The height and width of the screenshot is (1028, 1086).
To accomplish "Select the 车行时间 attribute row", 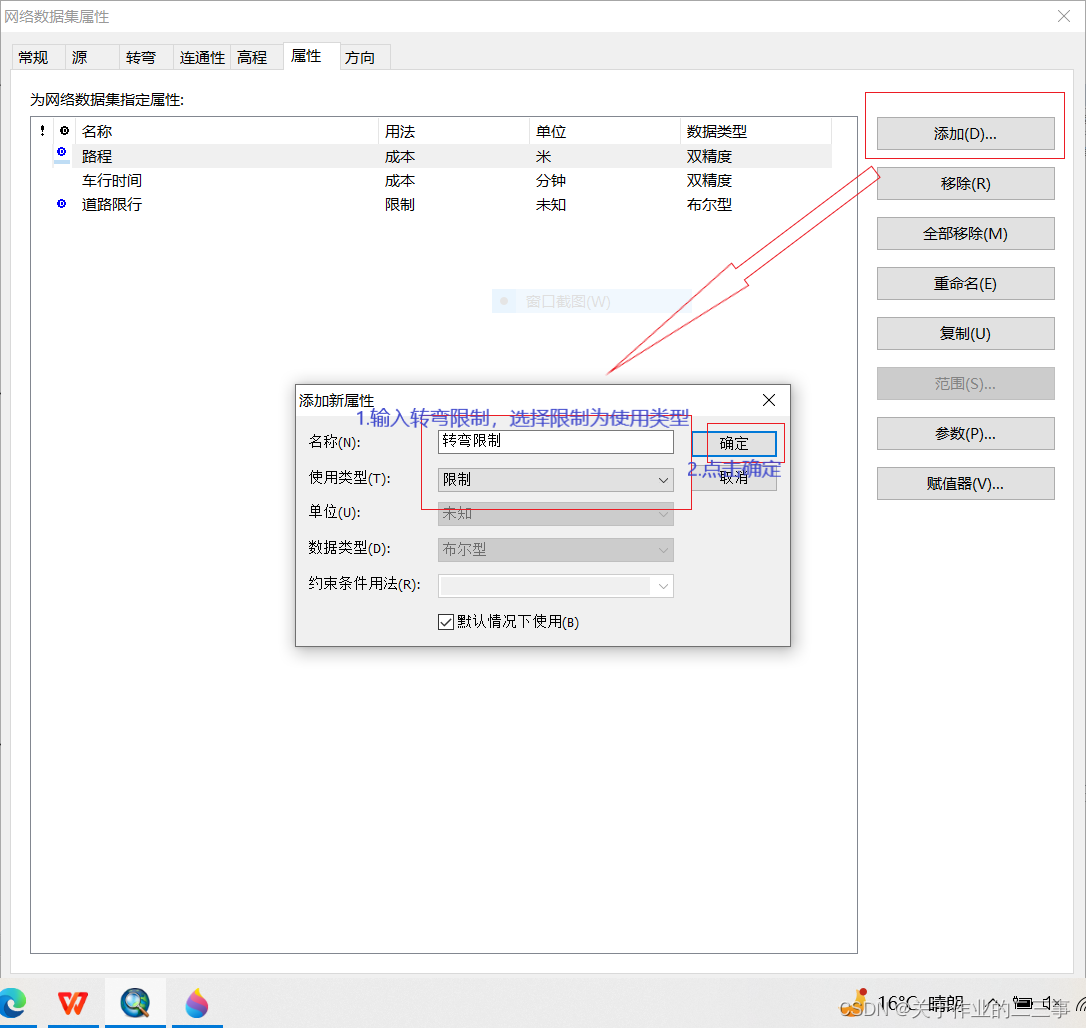I will [x=443, y=180].
